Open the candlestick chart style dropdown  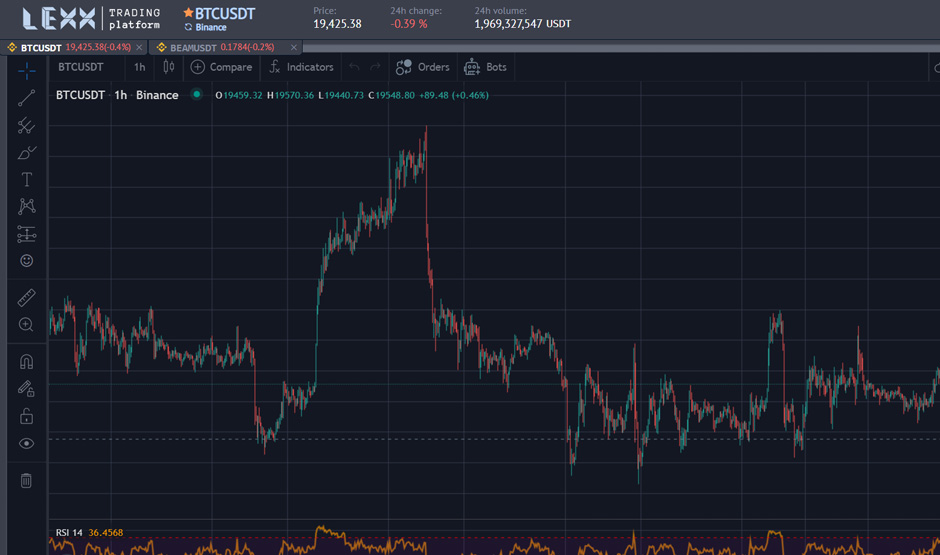(169, 67)
